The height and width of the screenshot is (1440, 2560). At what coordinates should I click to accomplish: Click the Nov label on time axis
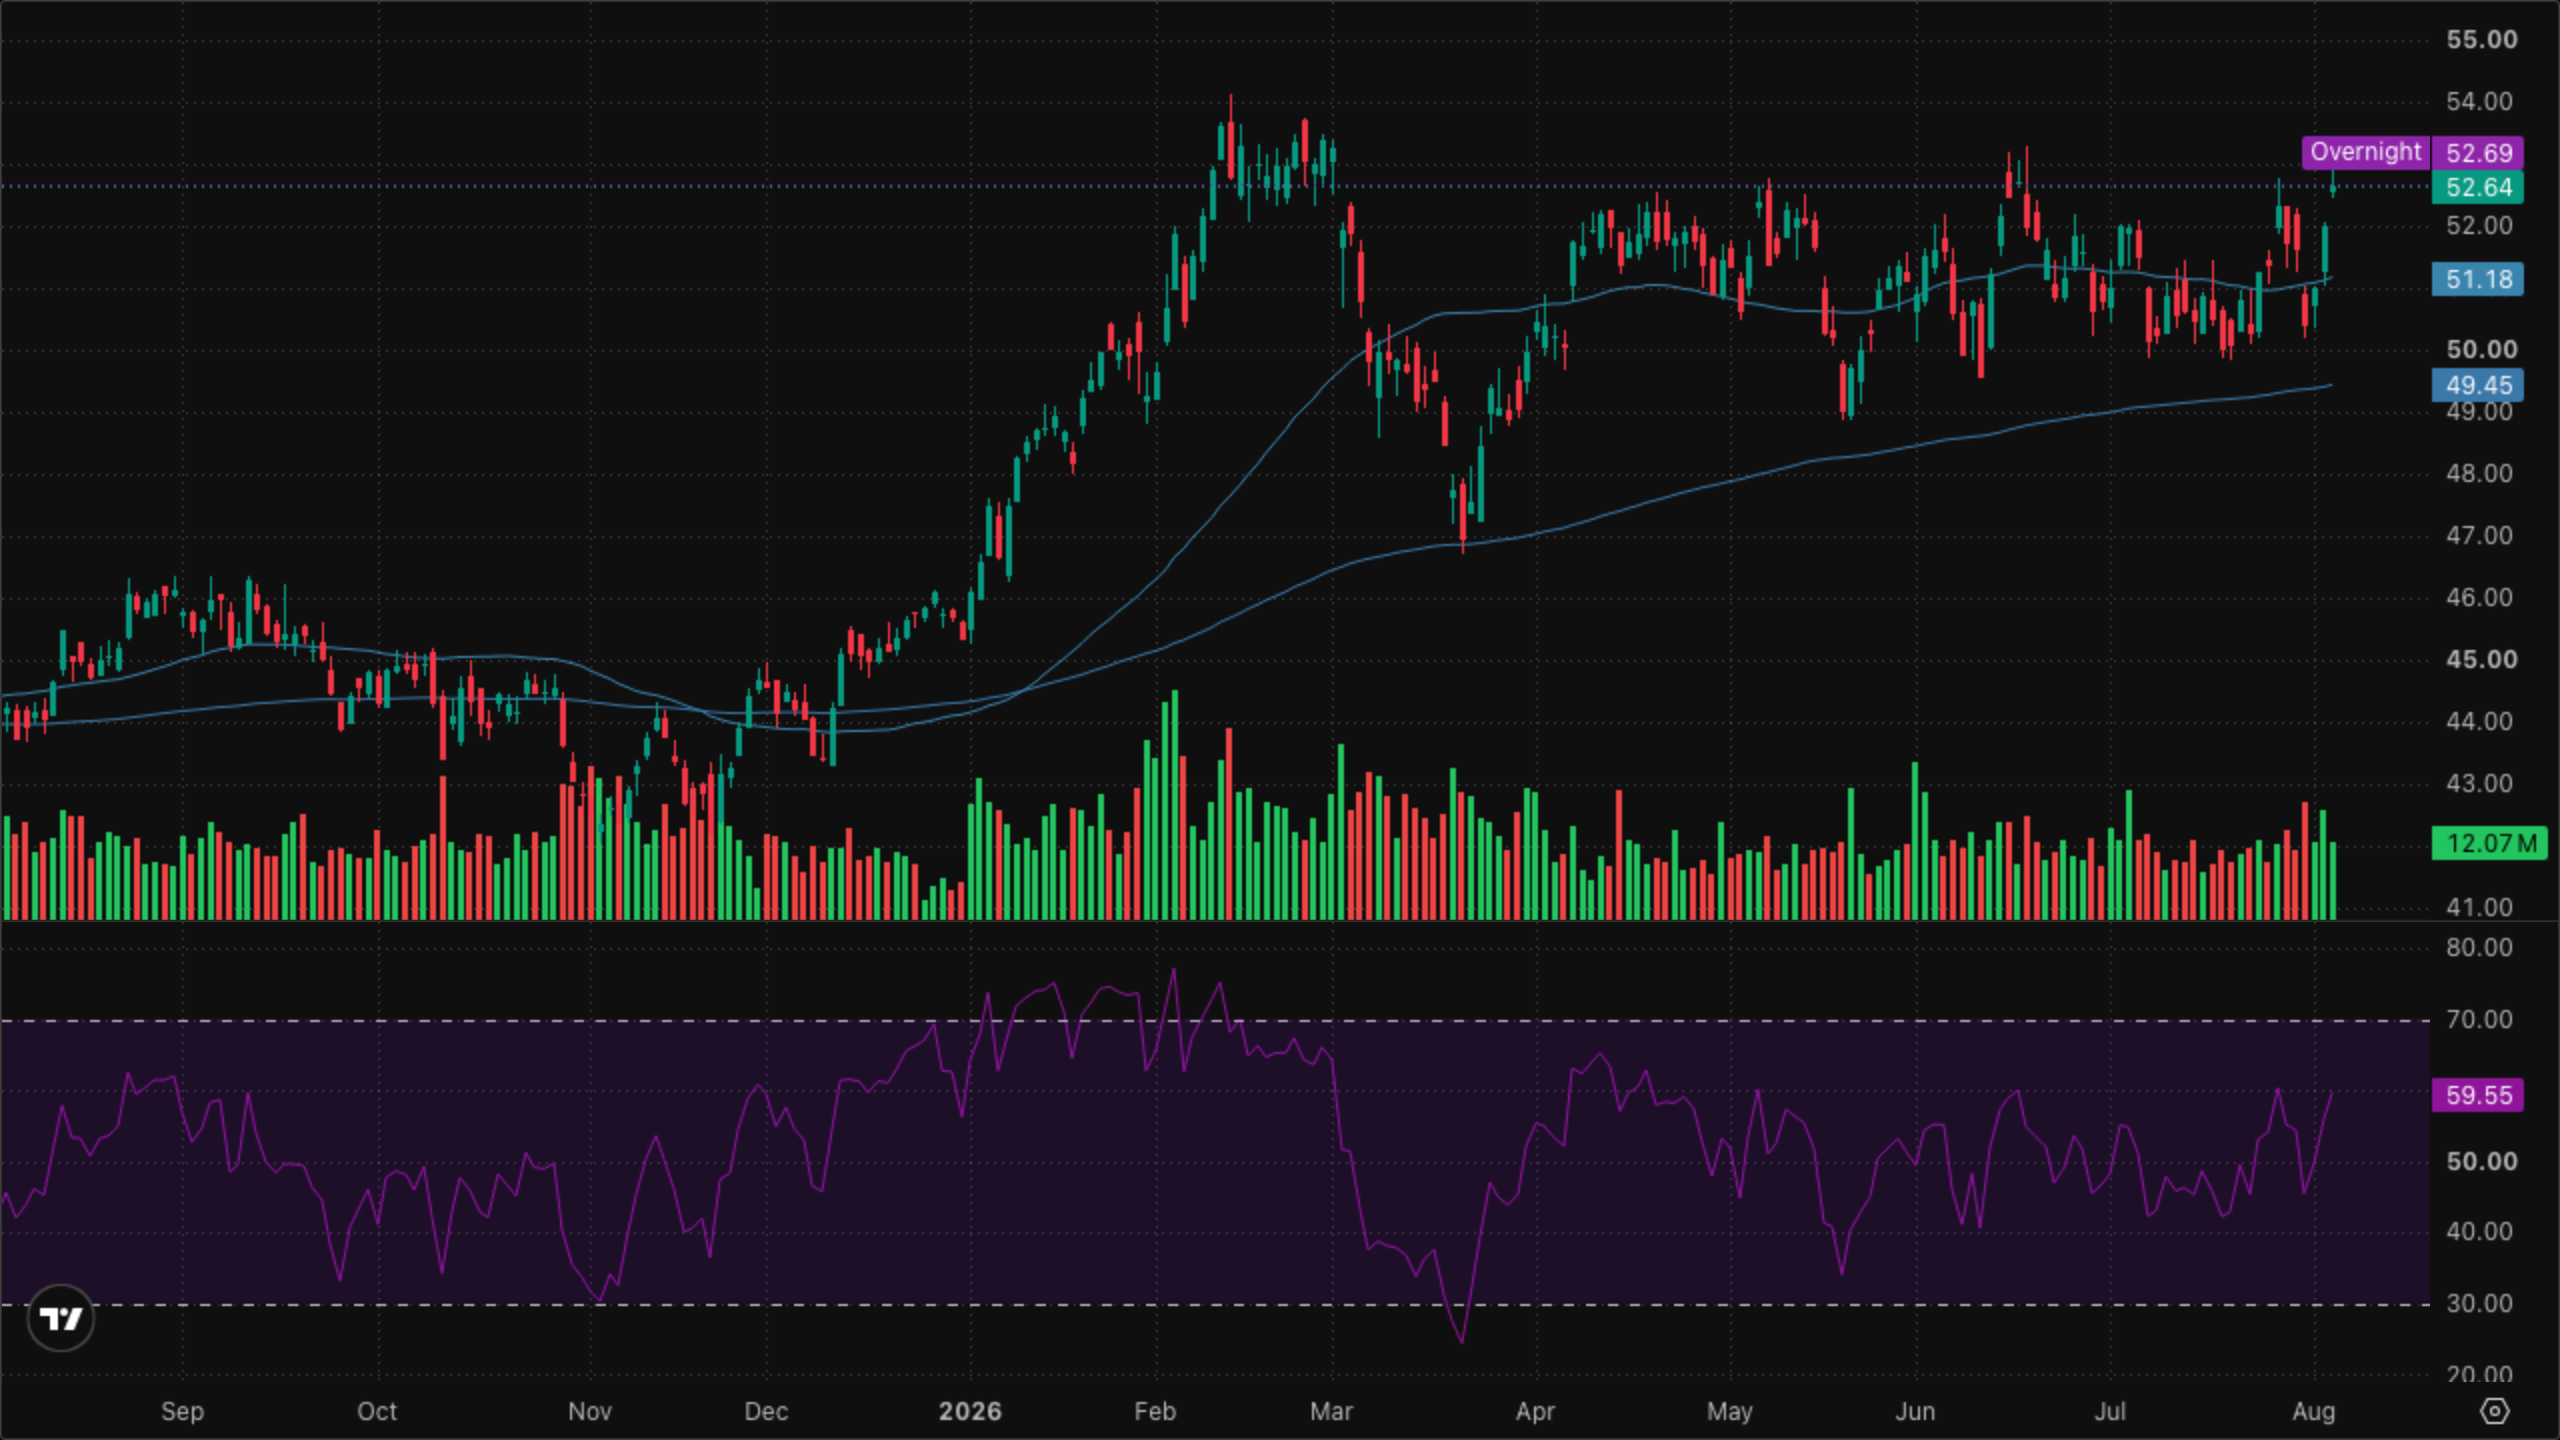[590, 1412]
